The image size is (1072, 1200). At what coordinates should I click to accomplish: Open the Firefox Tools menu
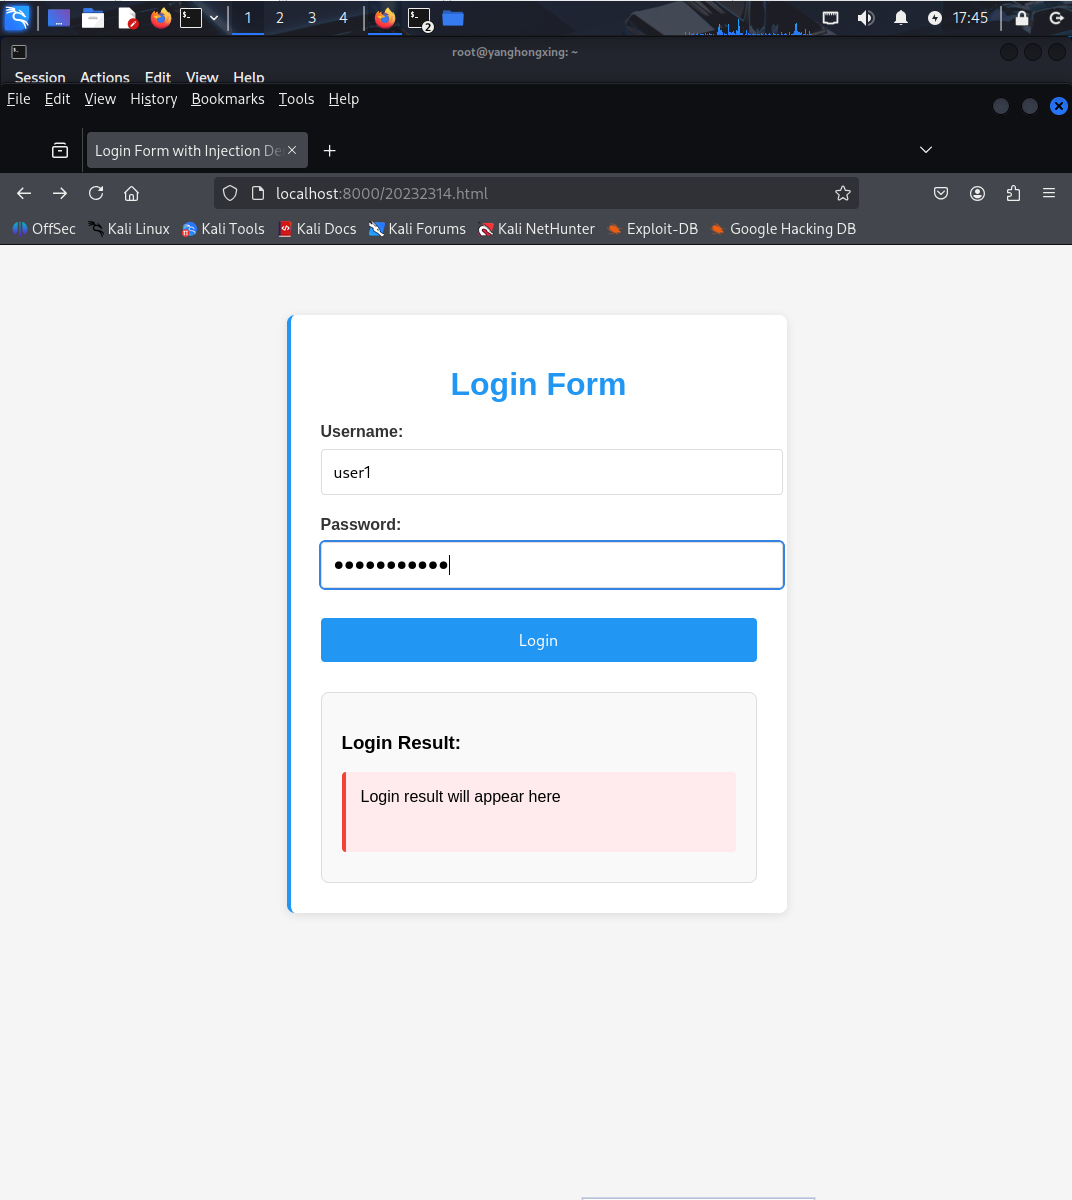pos(296,99)
